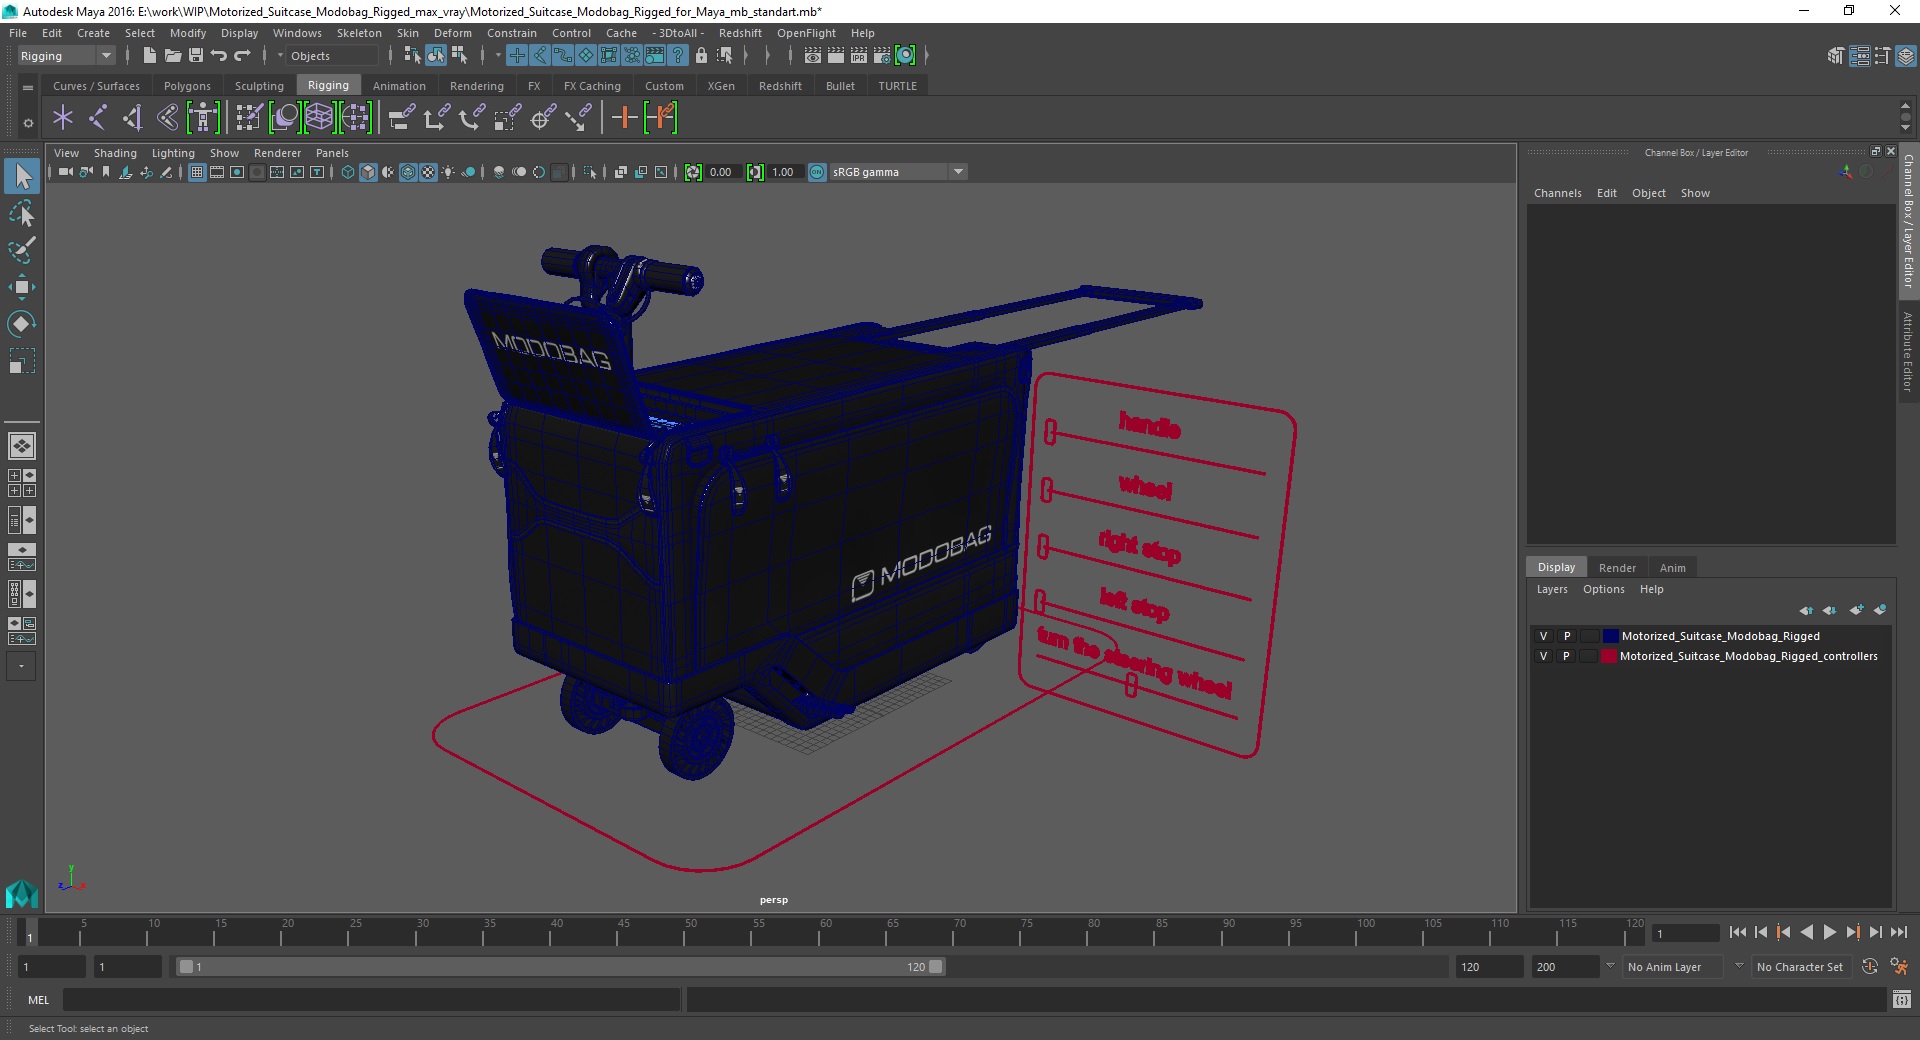The image size is (1920, 1040).
Task: Click the Locator star shelf icon
Action: click(63, 118)
